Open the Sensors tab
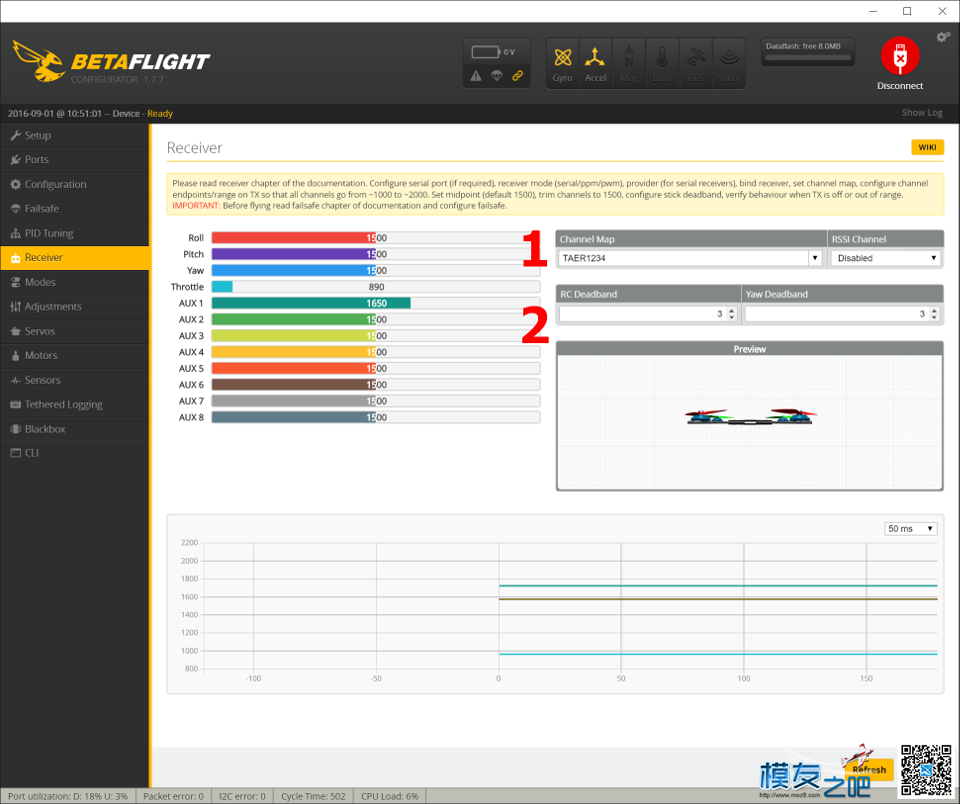This screenshot has width=960, height=804. click(x=75, y=380)
